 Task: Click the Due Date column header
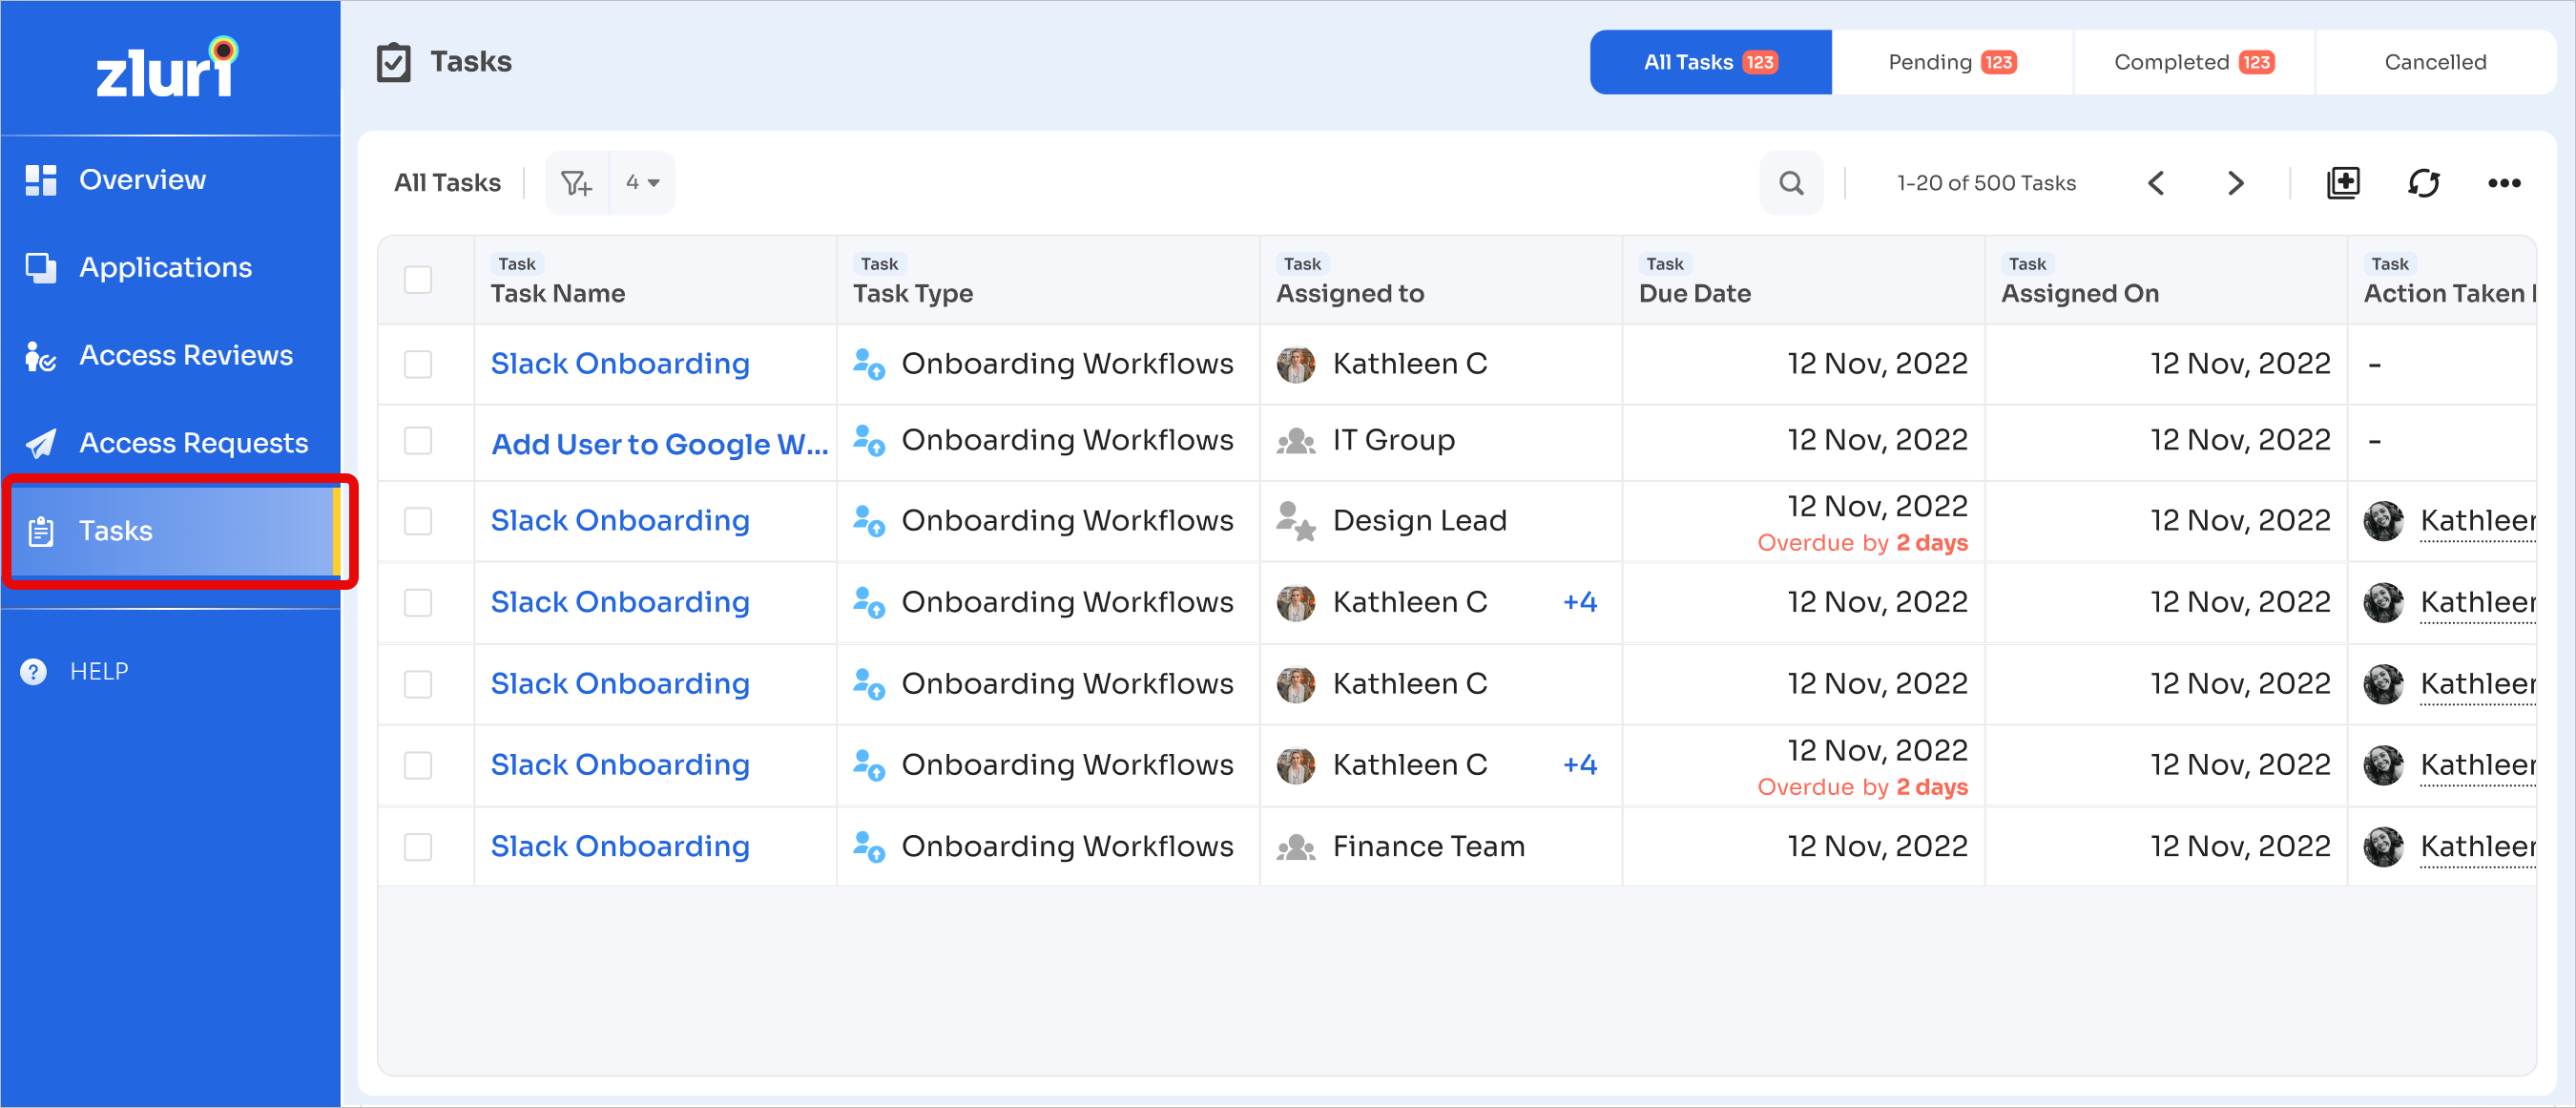1694,293
